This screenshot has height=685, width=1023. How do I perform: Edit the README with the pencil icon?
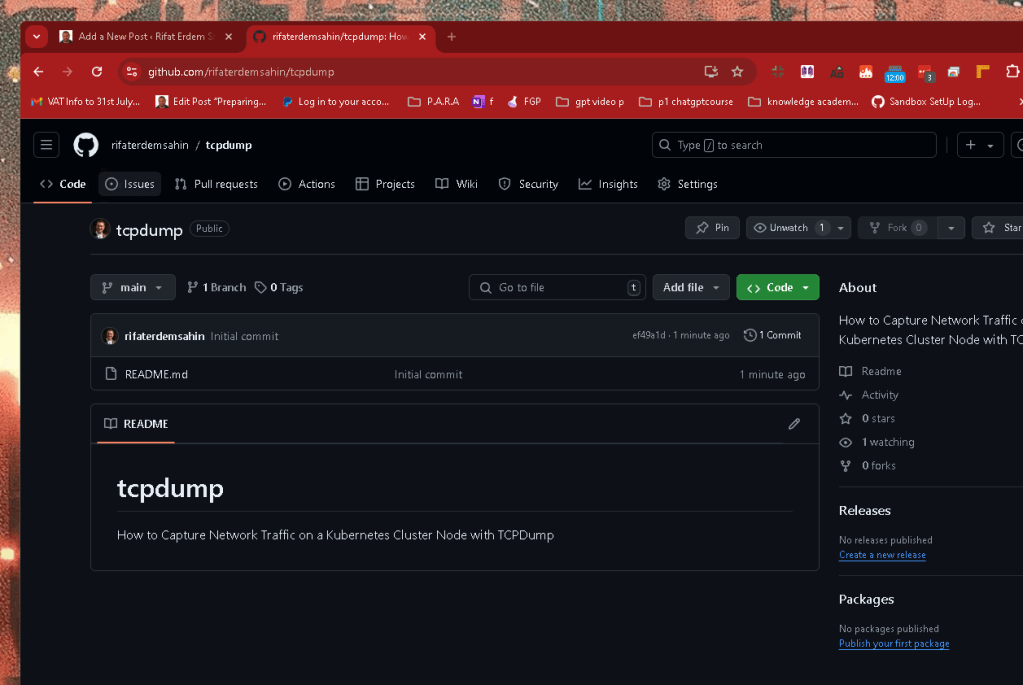794,424
